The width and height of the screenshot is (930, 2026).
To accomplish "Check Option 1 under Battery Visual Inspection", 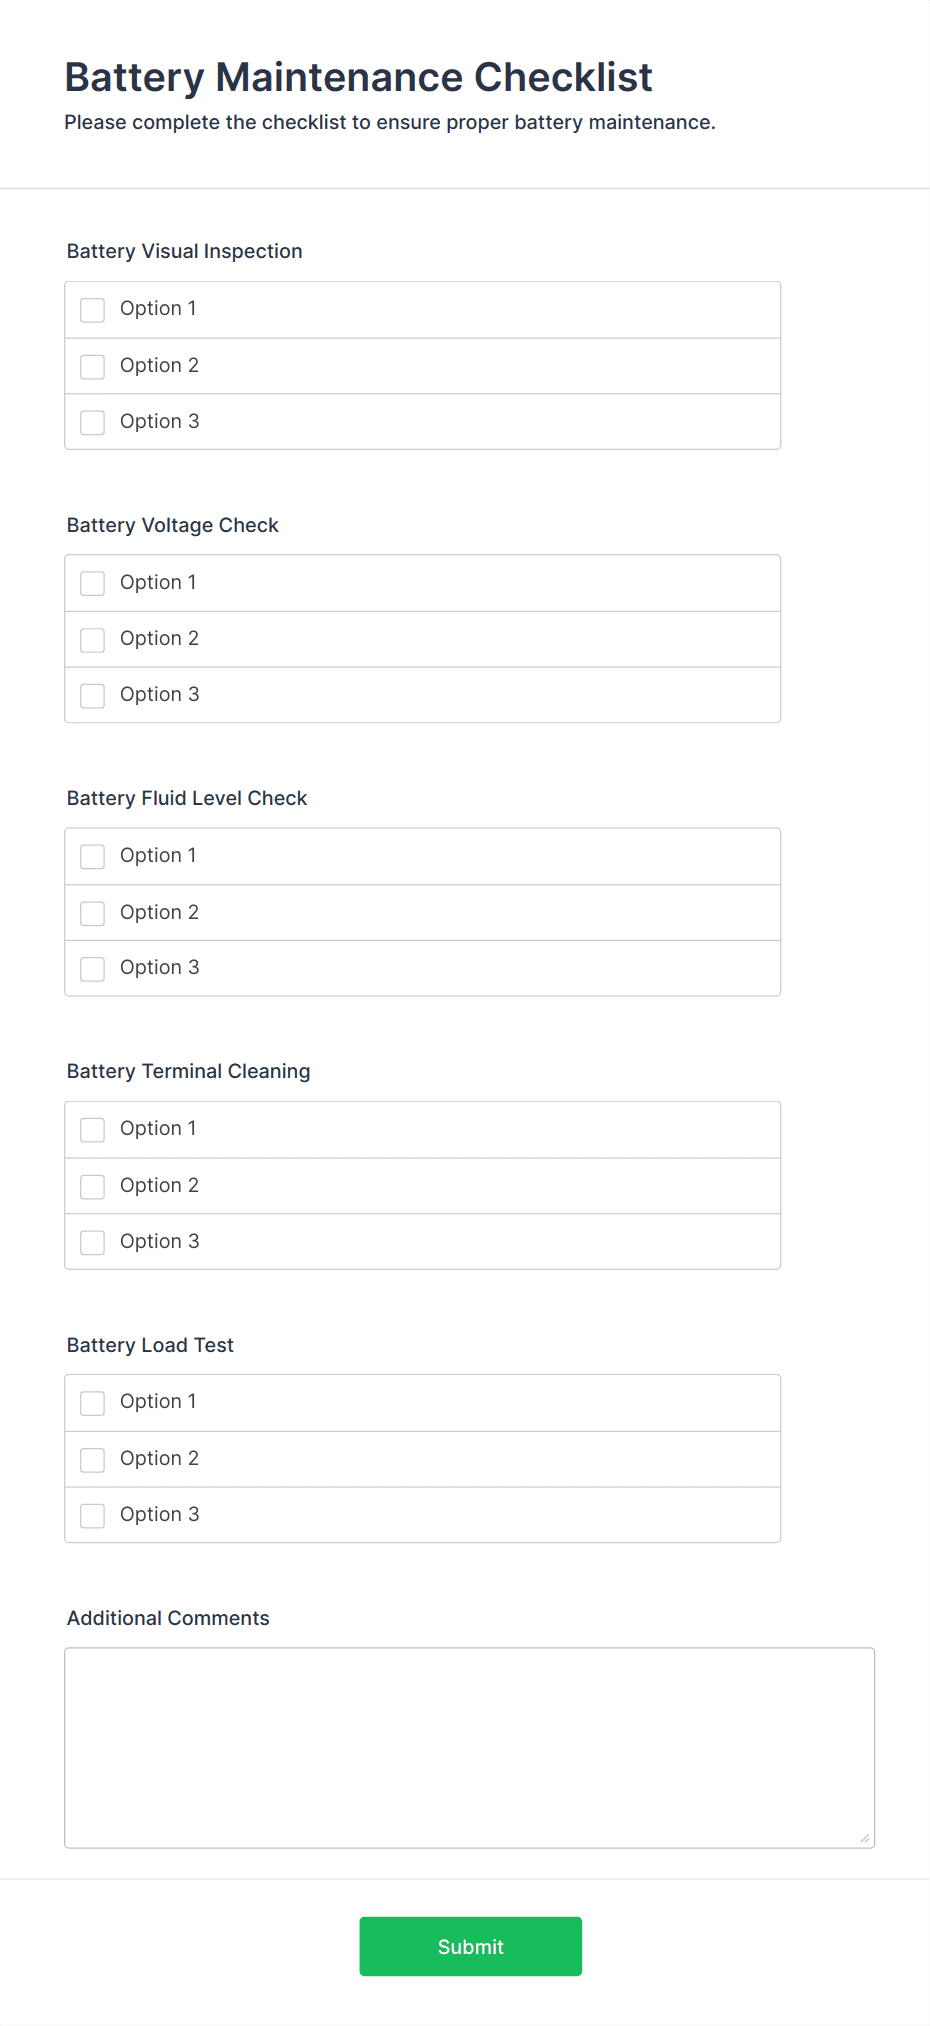I will coord(93,310).
